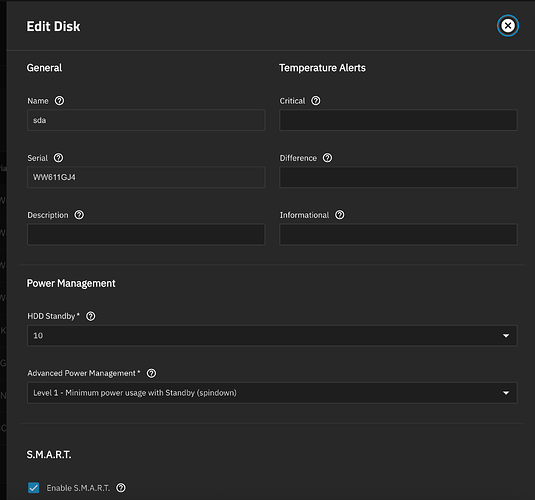Open help for Enable S.M.A.R.T.

pyautogui.click(x=120, y=488)
